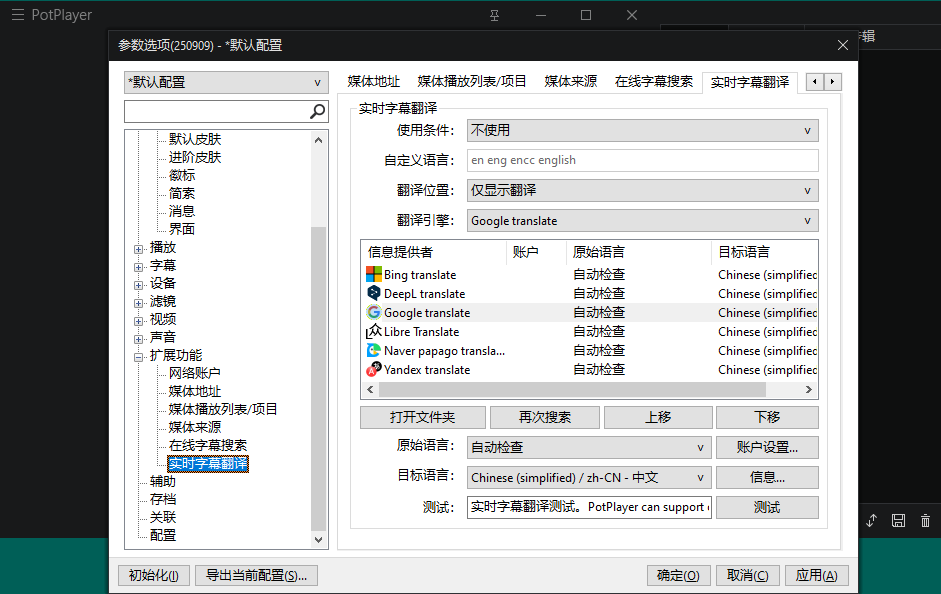This screenshot has width=941, height=594.
Task: Expand the 声音 tree node
Action: point(139,339)
